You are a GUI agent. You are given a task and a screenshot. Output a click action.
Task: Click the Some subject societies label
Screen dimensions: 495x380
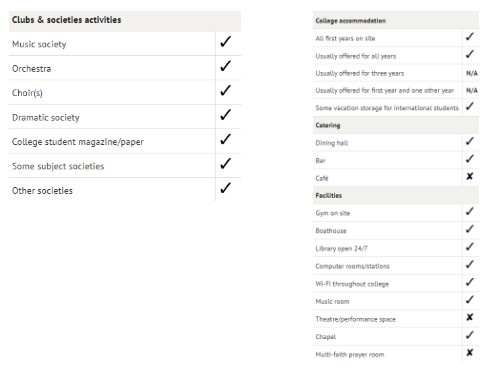click(x=58, y=166)
